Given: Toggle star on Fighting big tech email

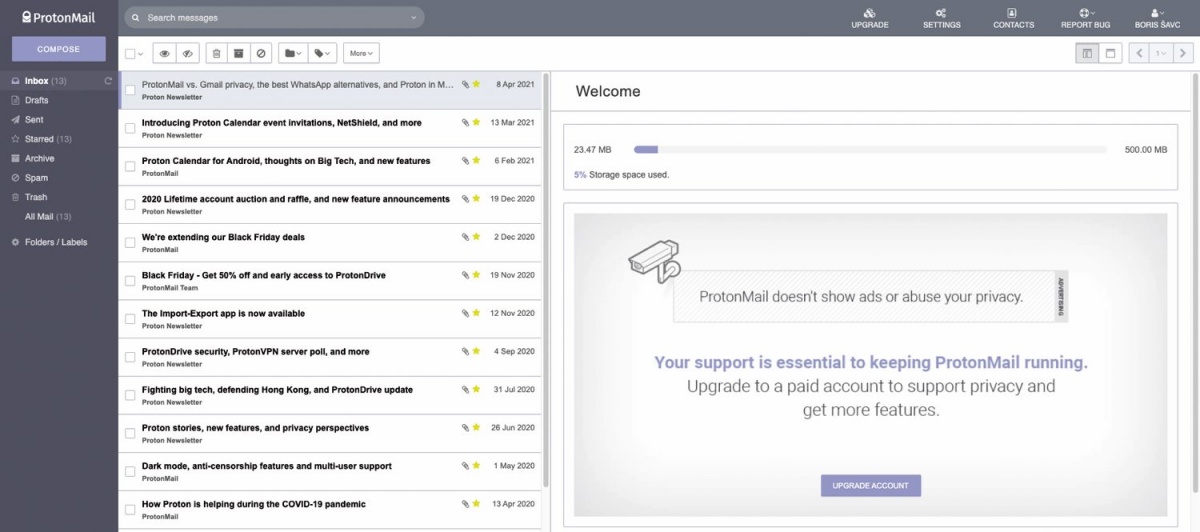Looking at the screenshot, I should pos(476,389).
